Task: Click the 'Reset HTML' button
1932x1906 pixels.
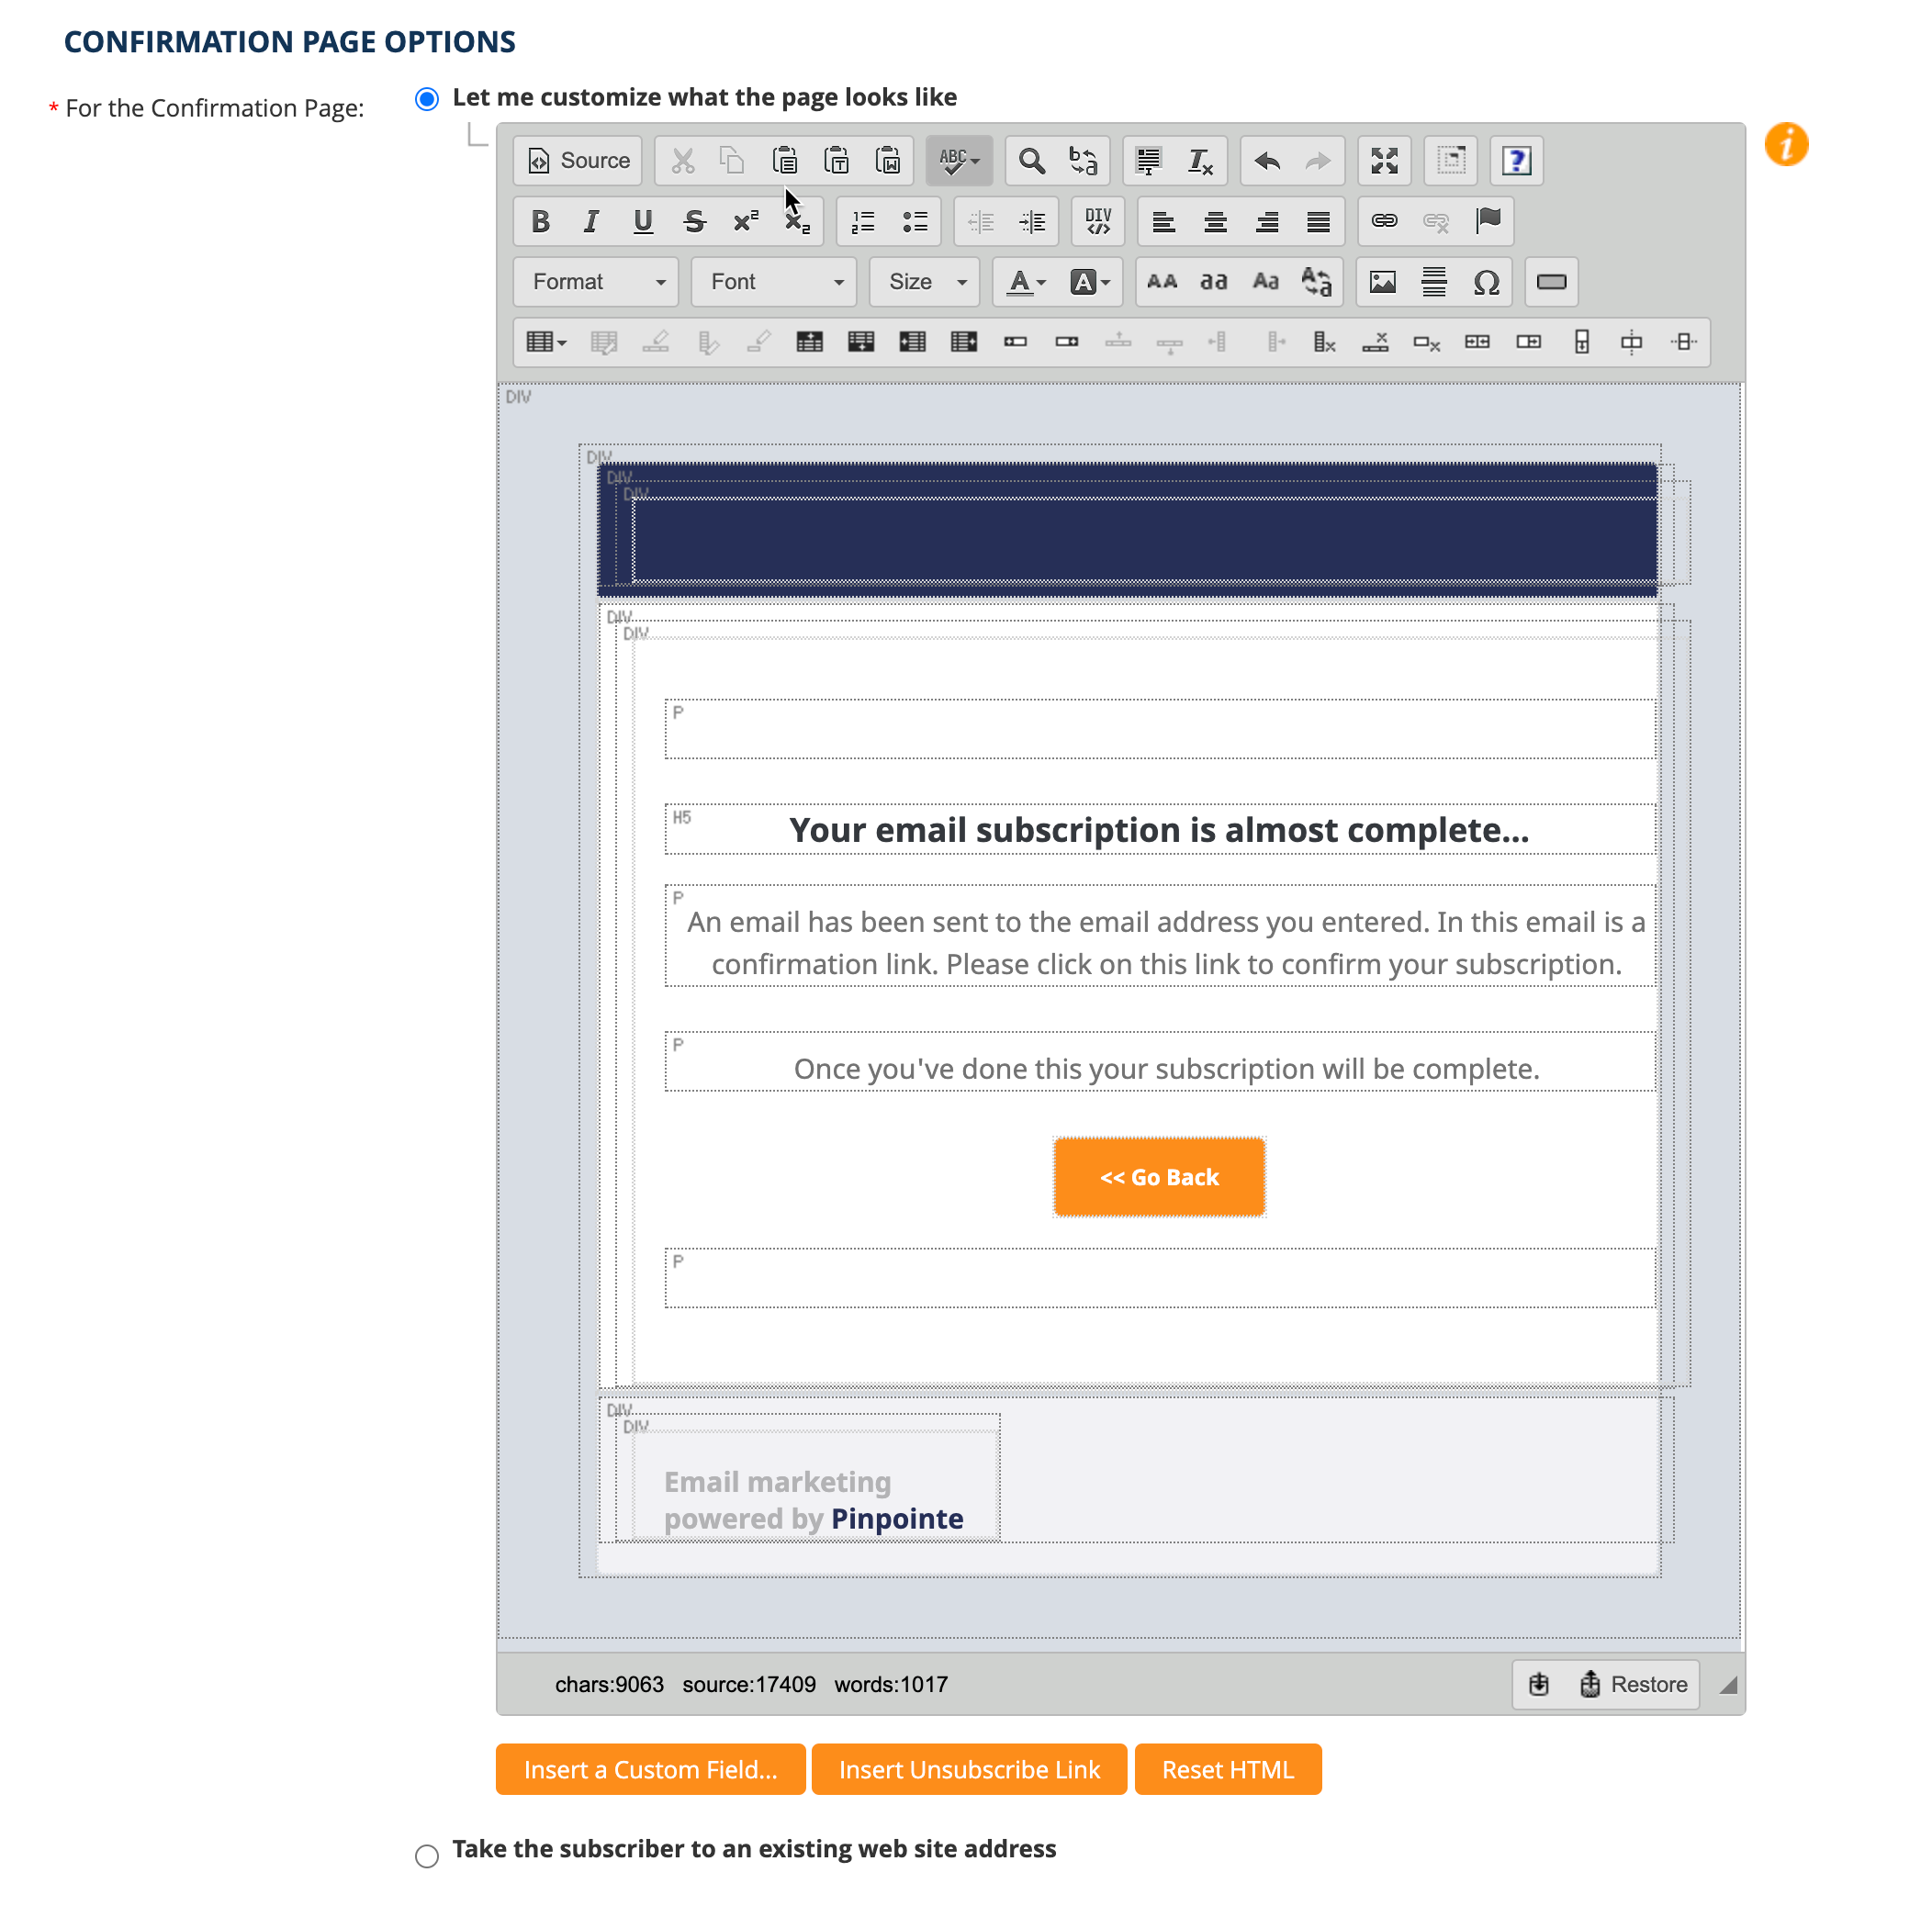Action: (x=1229, y=1768)
